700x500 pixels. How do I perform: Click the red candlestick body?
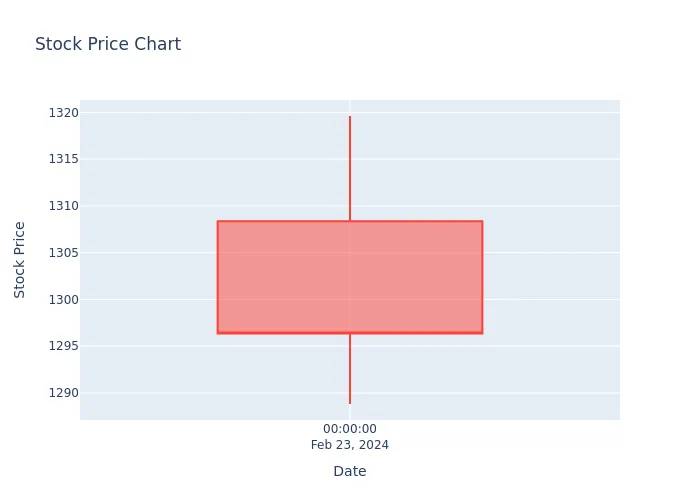[350, 277]
